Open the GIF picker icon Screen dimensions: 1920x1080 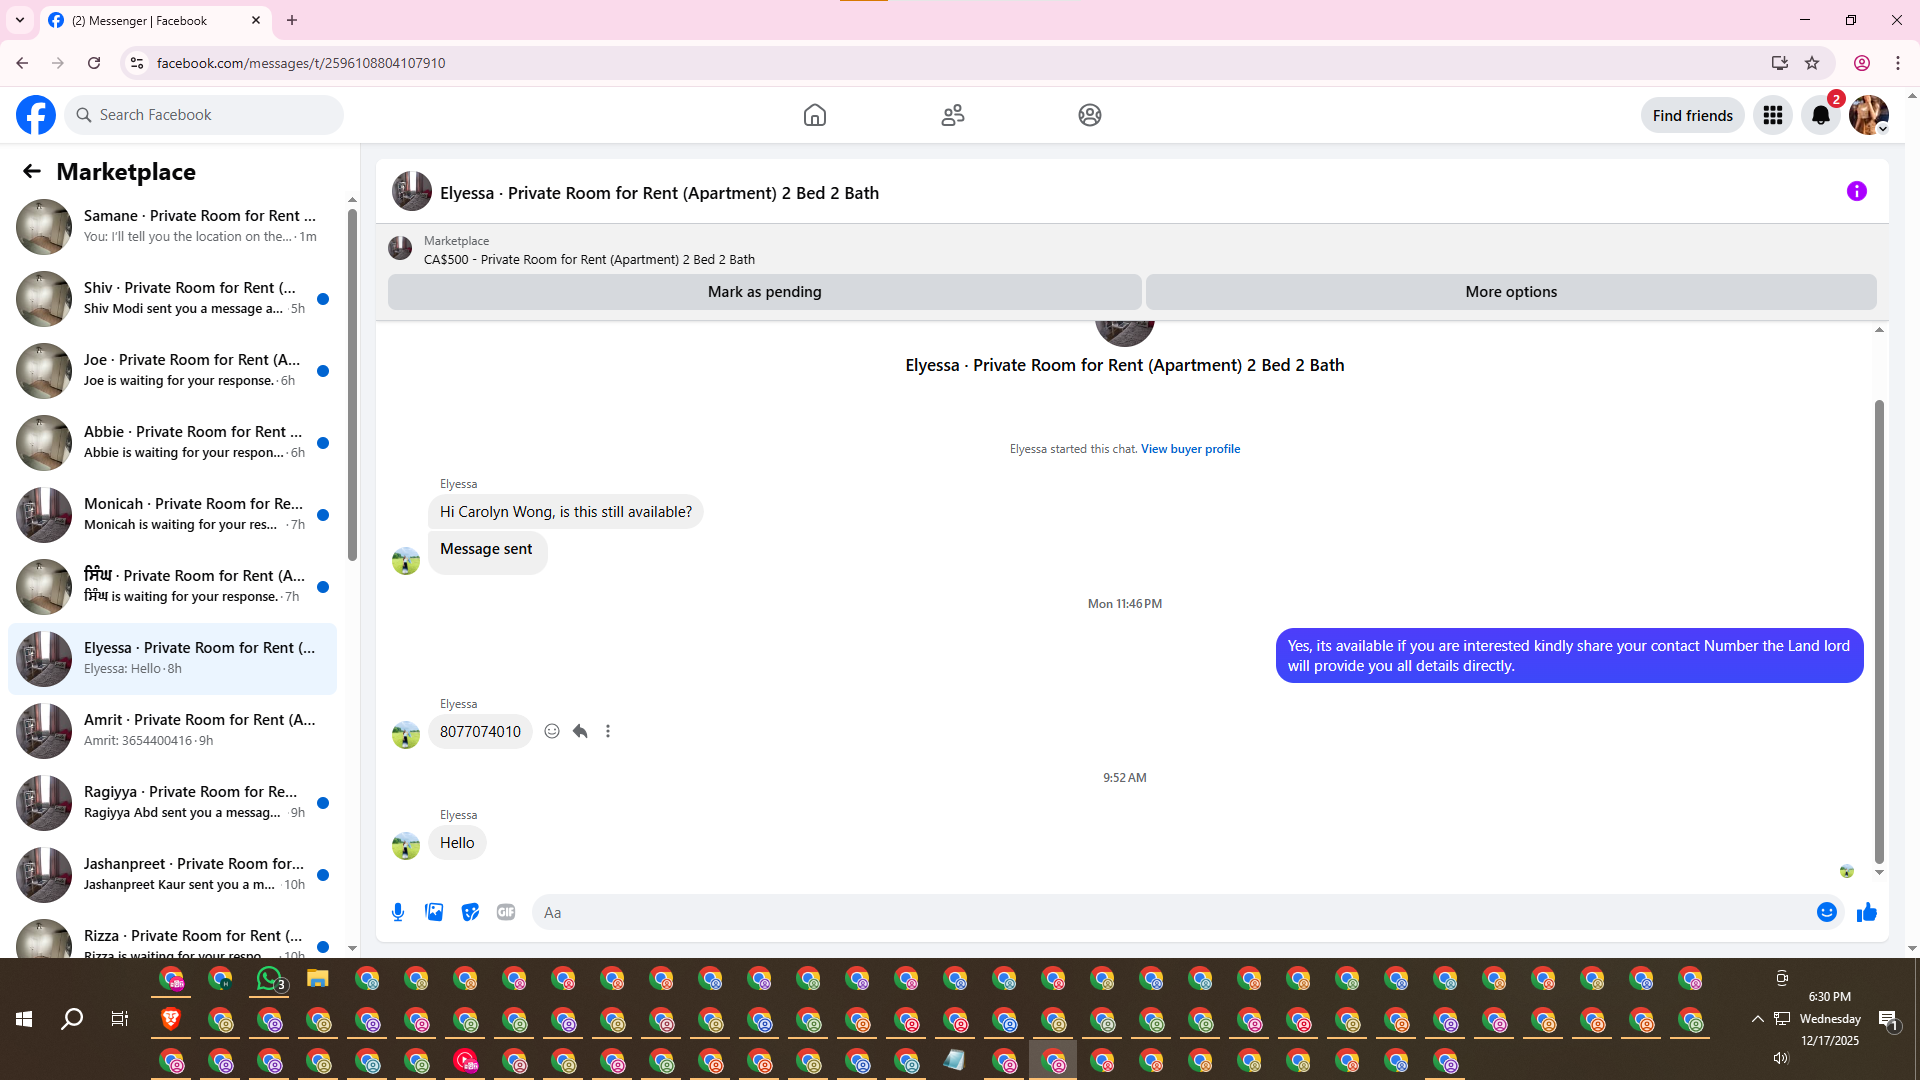click(x=506, y=912)
